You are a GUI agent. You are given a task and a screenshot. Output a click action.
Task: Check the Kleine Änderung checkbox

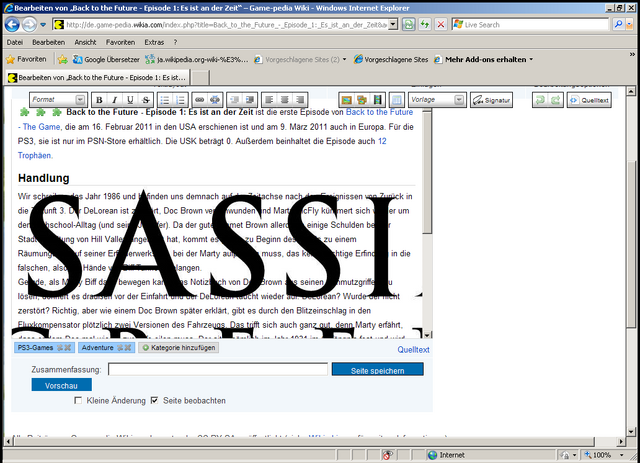click(78, 401)
